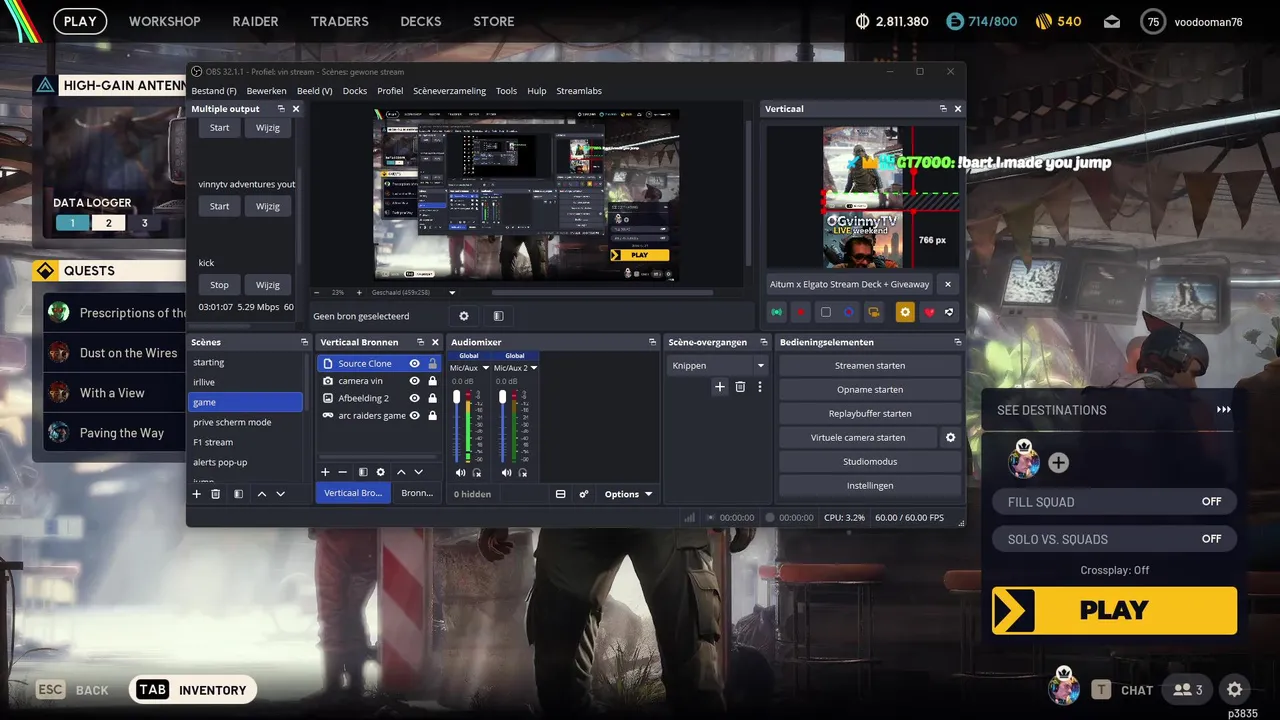Mute the Mic/Aux speaker icon
This screenshot has height=720, width=1280.
click(461, 472)
